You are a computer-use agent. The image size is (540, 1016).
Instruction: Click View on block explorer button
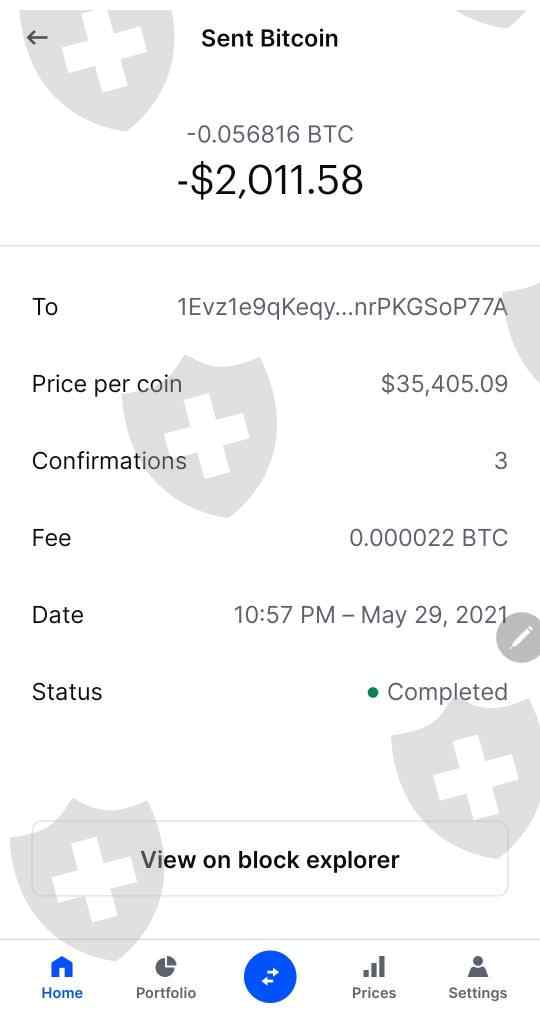point(270,859)
